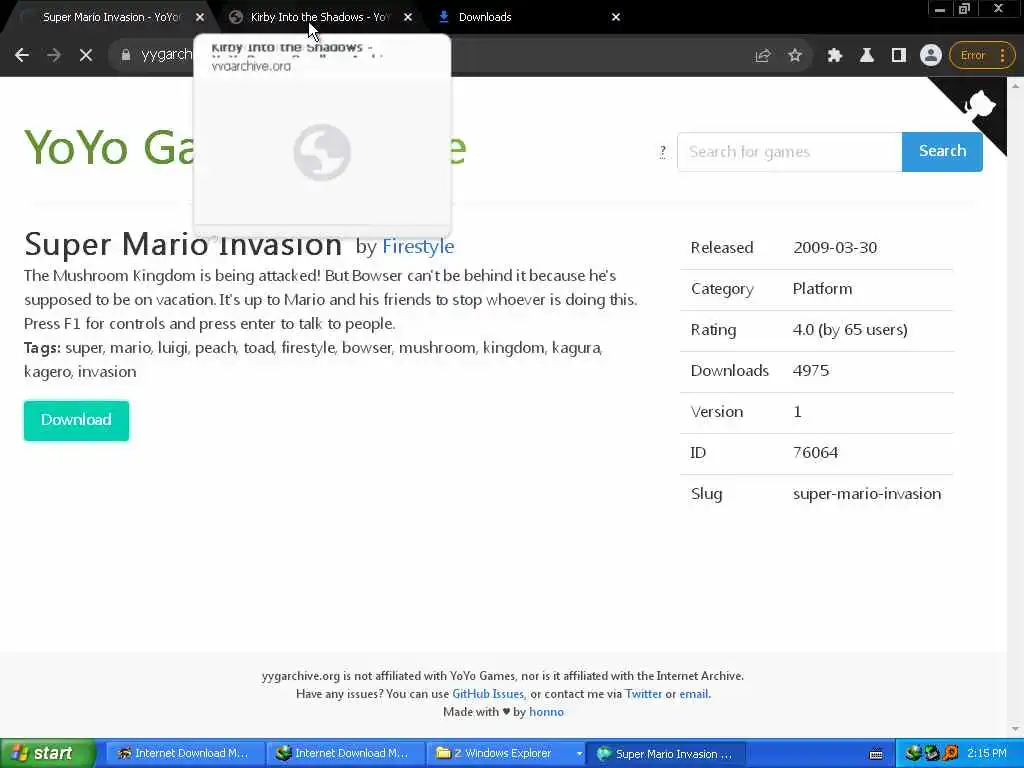
Task: Open the GitHub Issues link
Action: (488, 694)
